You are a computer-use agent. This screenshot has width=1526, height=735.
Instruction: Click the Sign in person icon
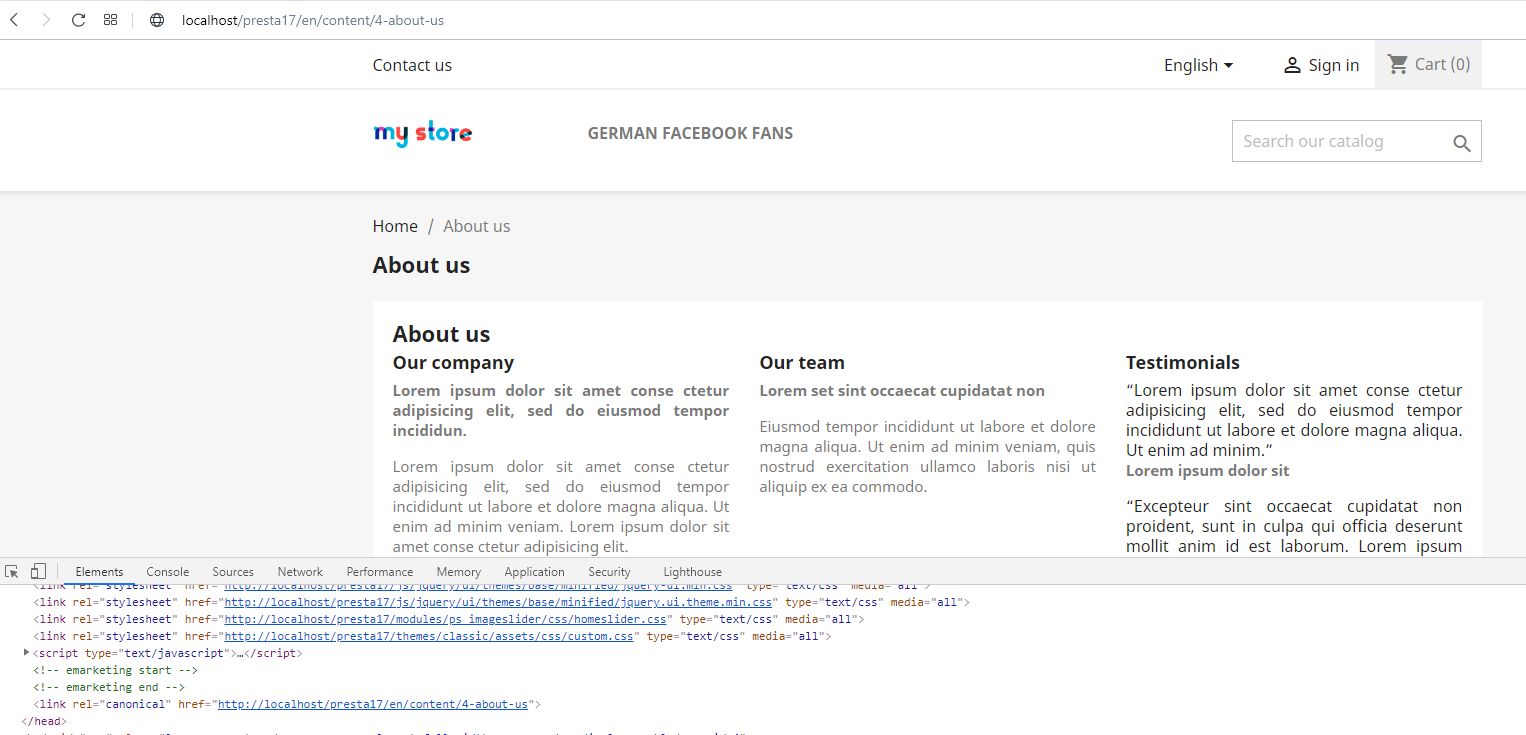coord(1293,65)
